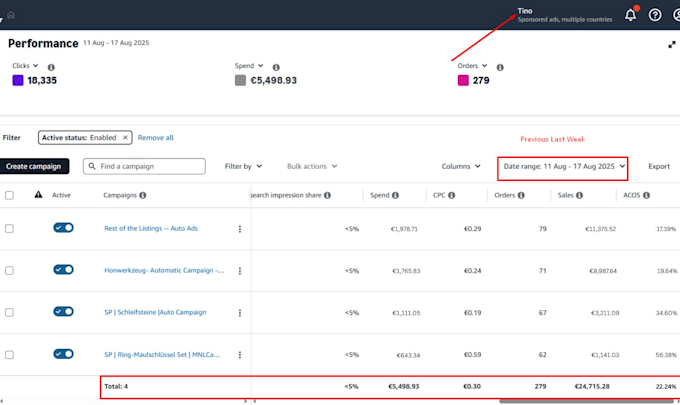Open the Bulk actions menu
Screen dimensions: 680x405
(312, 167)
